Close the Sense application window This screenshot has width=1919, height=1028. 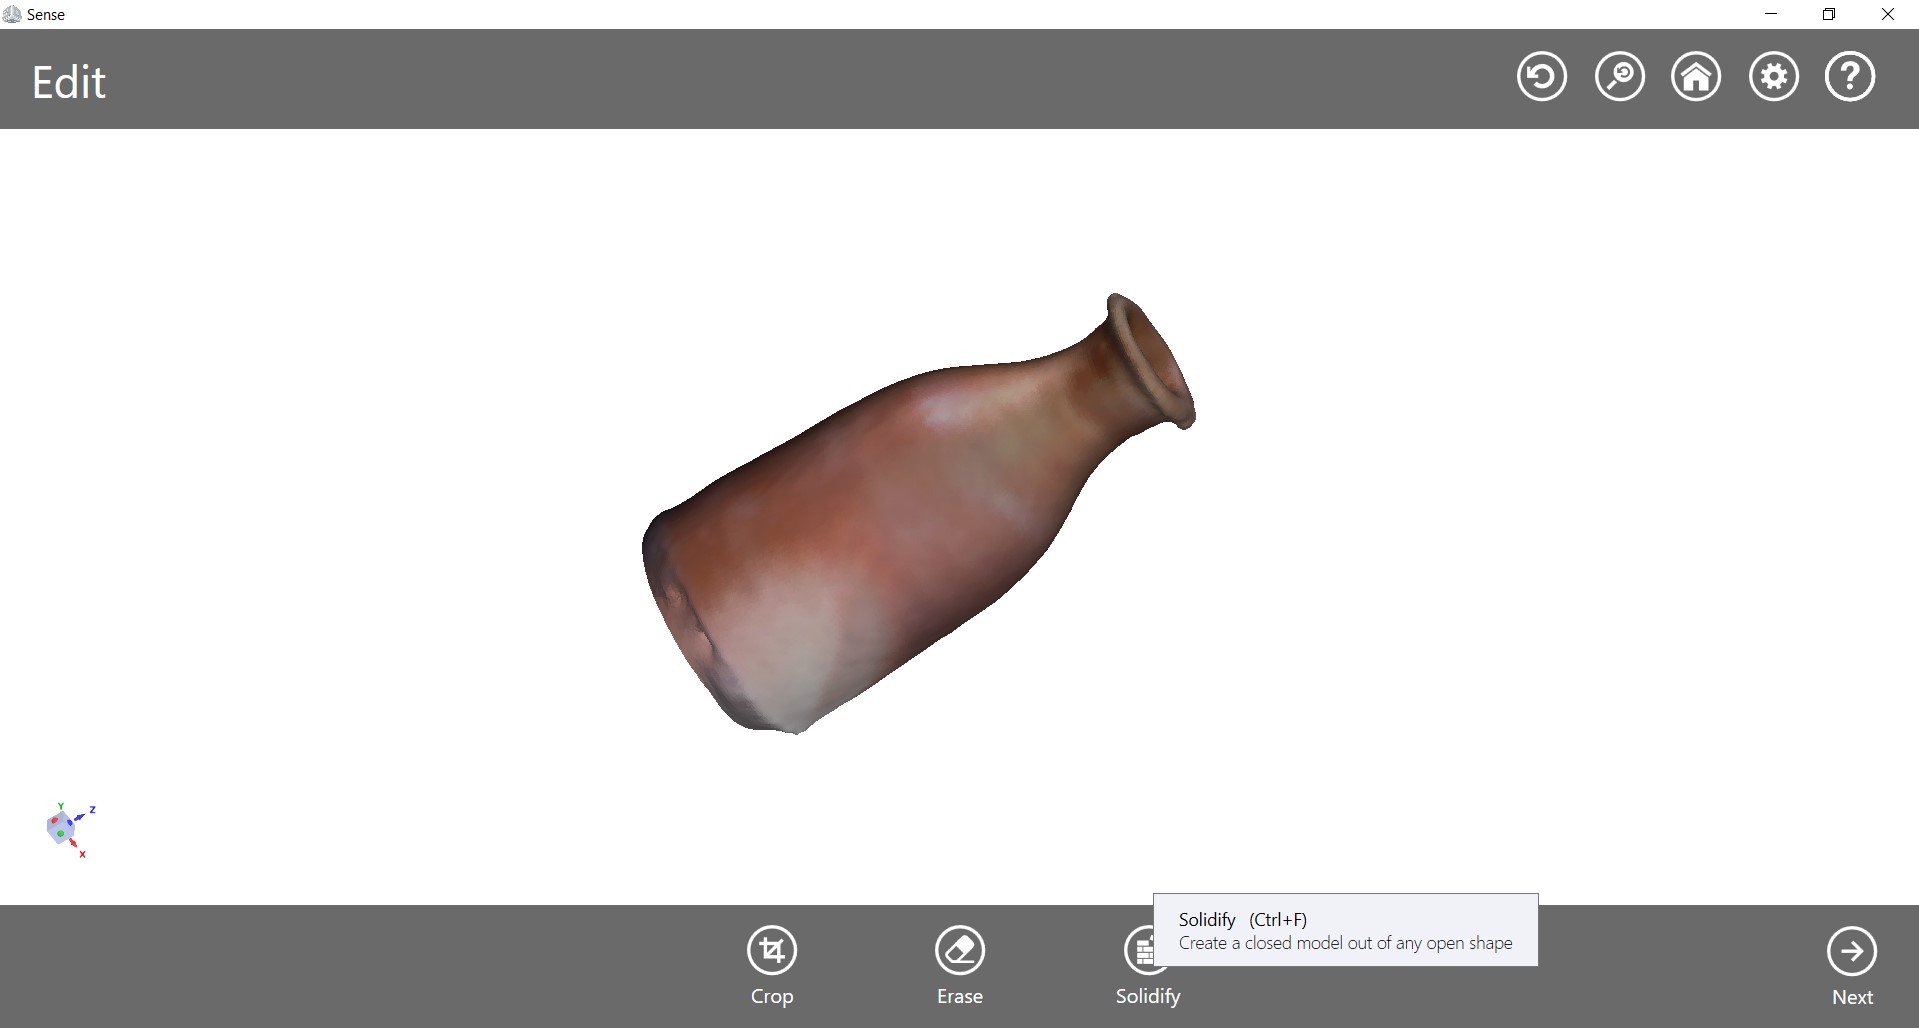(x=1888, y=14)
